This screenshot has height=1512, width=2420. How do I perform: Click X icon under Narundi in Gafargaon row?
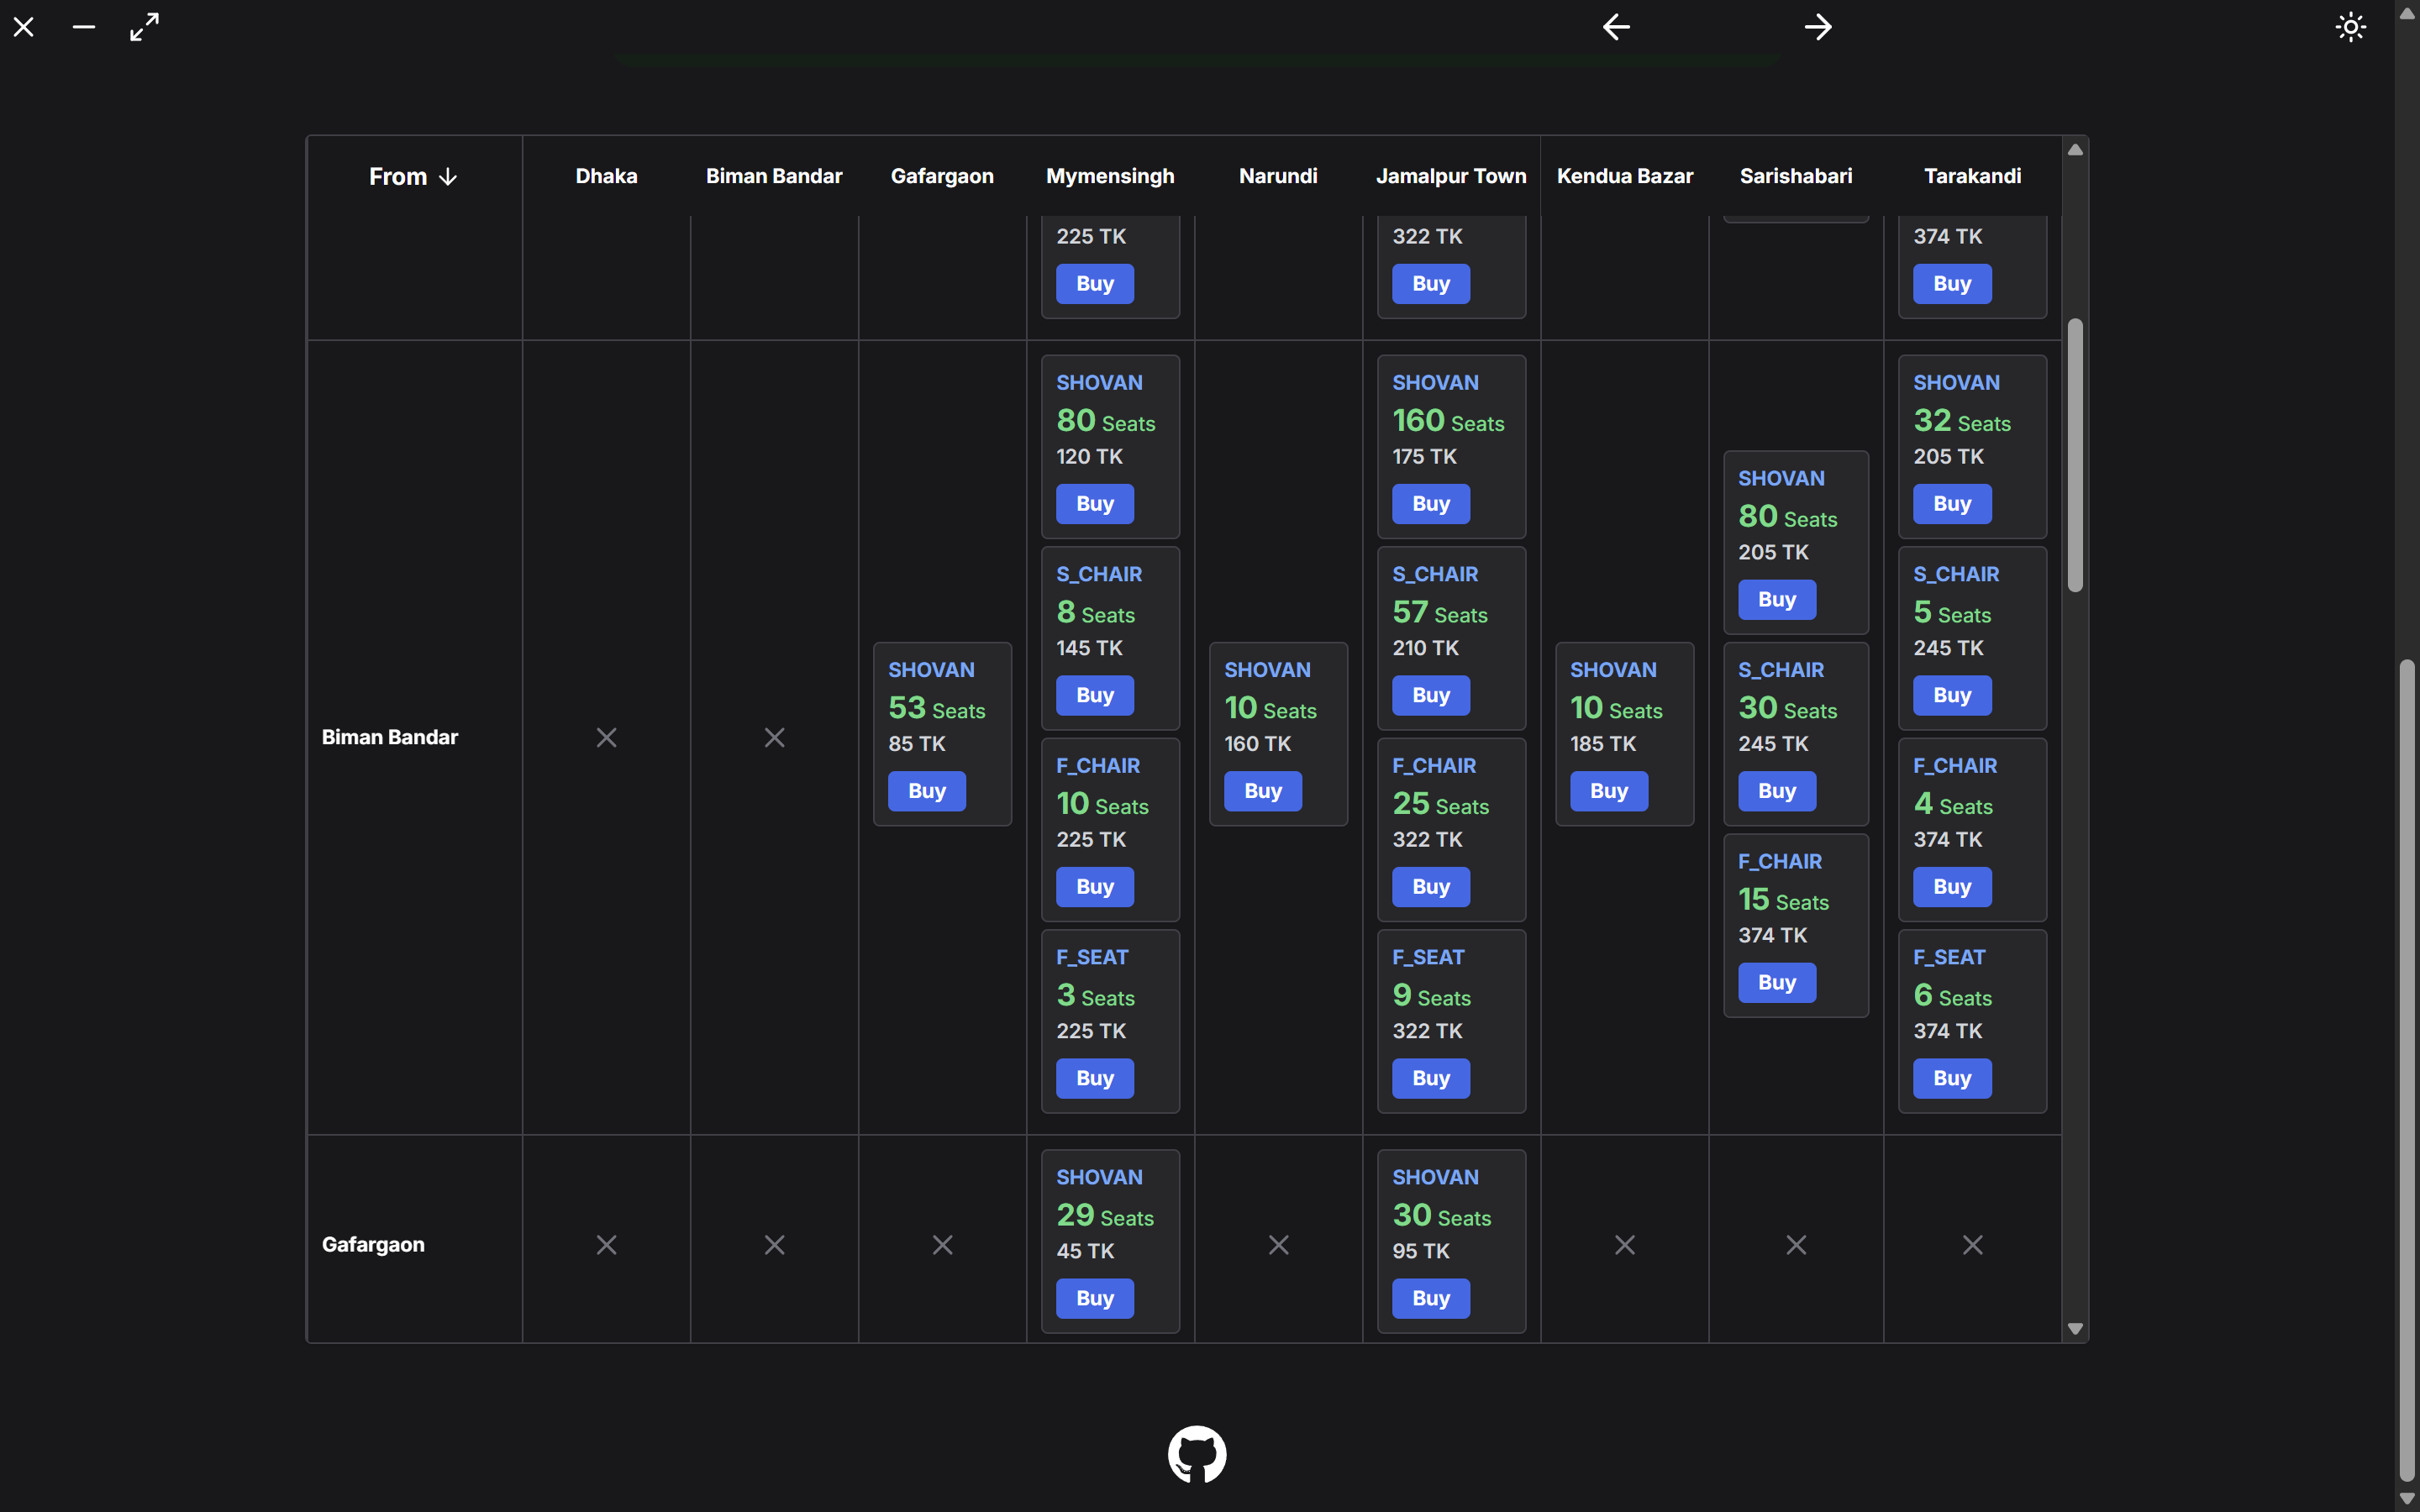coord(1278,1245)
